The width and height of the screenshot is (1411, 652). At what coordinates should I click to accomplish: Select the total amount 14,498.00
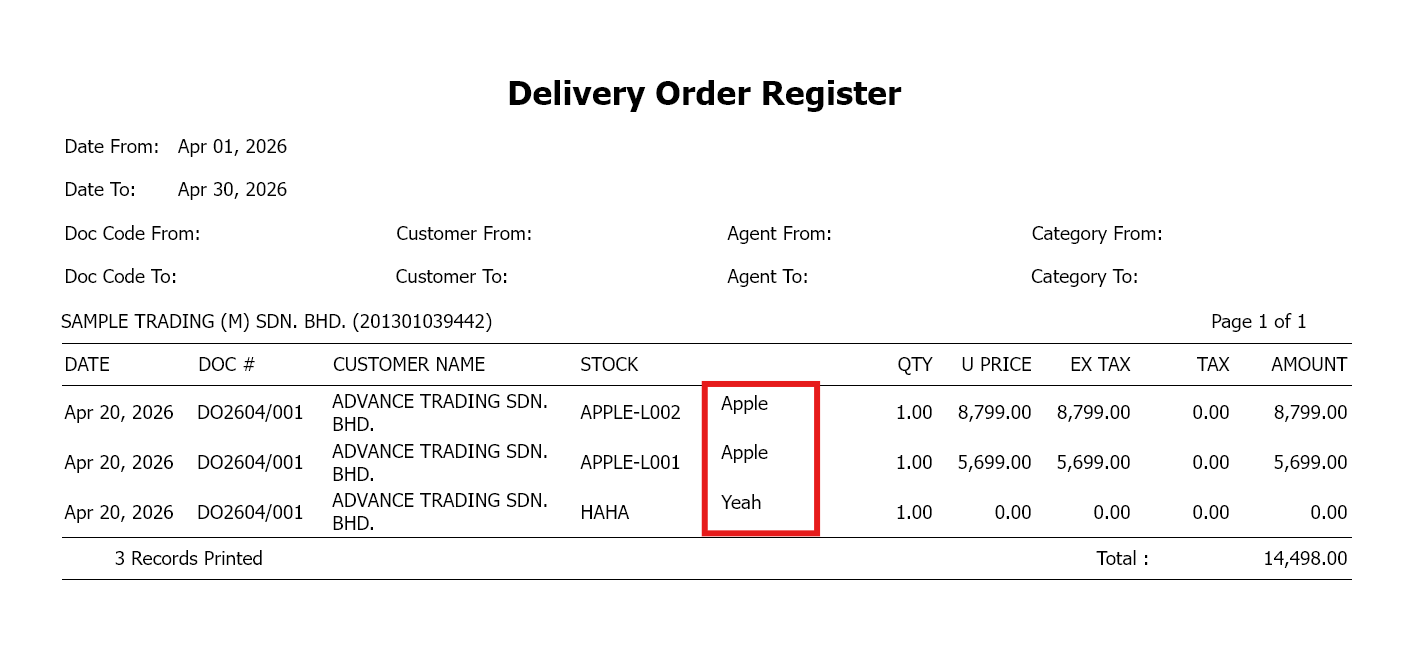(1305, 559)
